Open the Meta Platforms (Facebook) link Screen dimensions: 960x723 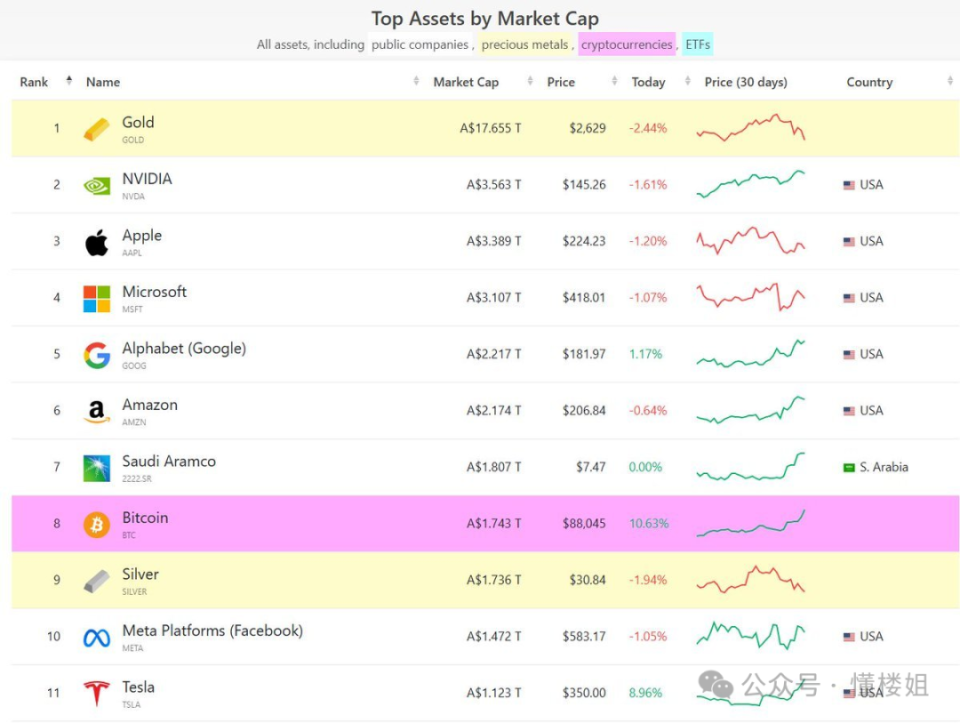[212, 631]
